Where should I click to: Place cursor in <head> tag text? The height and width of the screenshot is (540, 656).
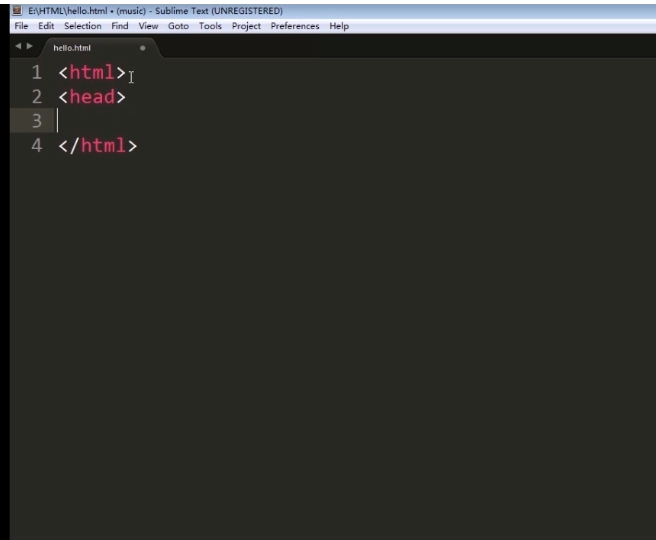[92, 97]
